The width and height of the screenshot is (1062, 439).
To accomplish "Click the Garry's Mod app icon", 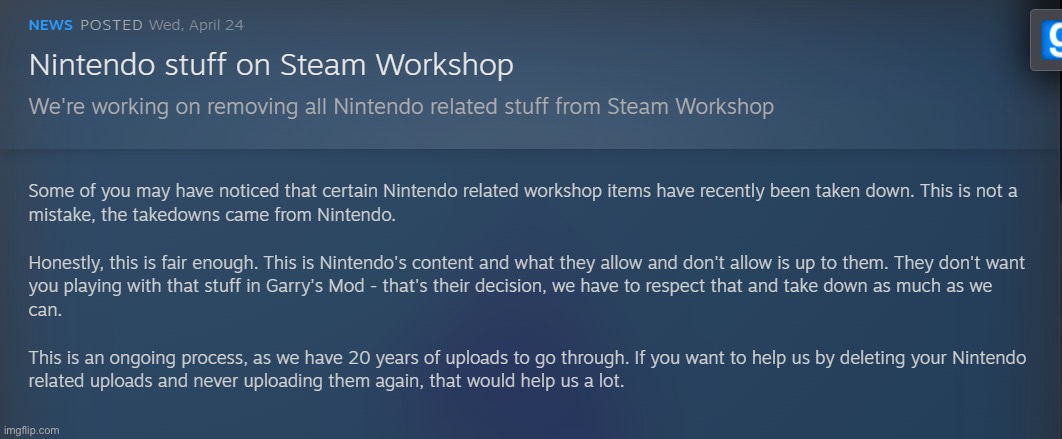I will tap(1047, 41).
